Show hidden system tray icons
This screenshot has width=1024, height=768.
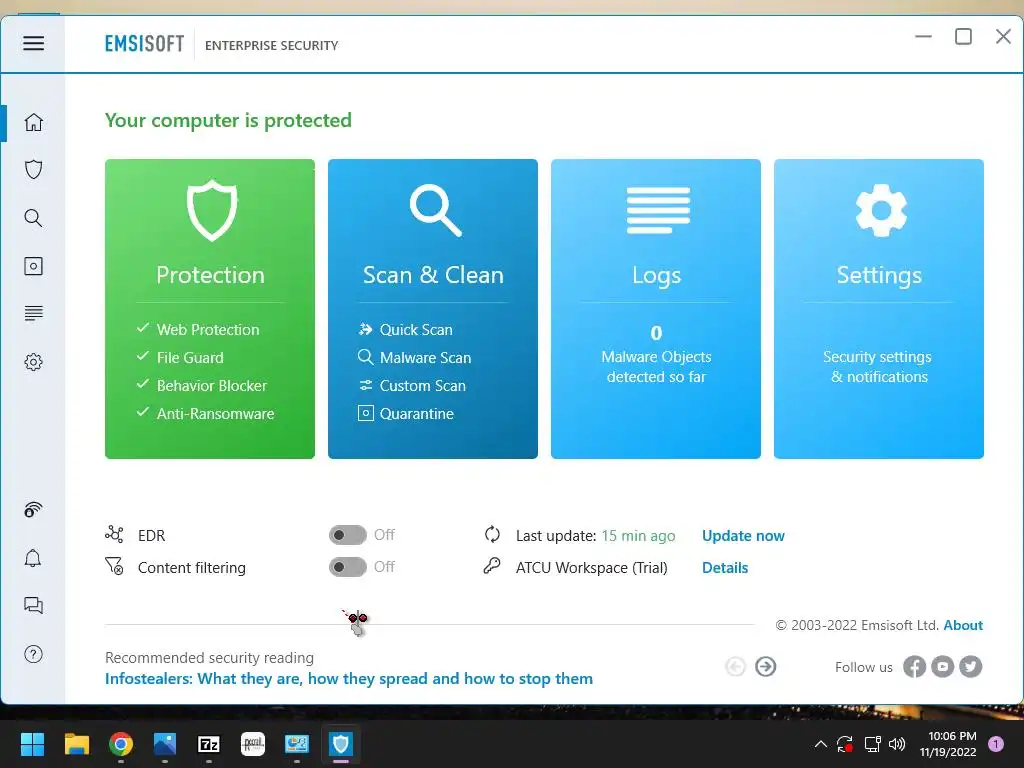(x=821, y=744)
